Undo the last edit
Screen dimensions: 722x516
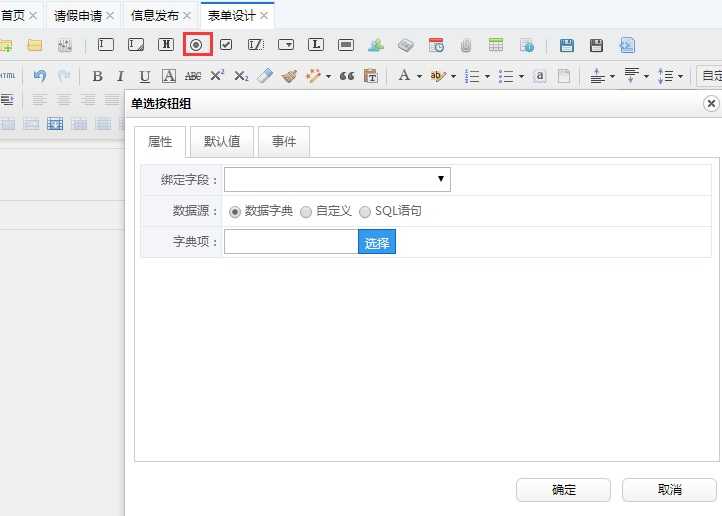[40, 75]
